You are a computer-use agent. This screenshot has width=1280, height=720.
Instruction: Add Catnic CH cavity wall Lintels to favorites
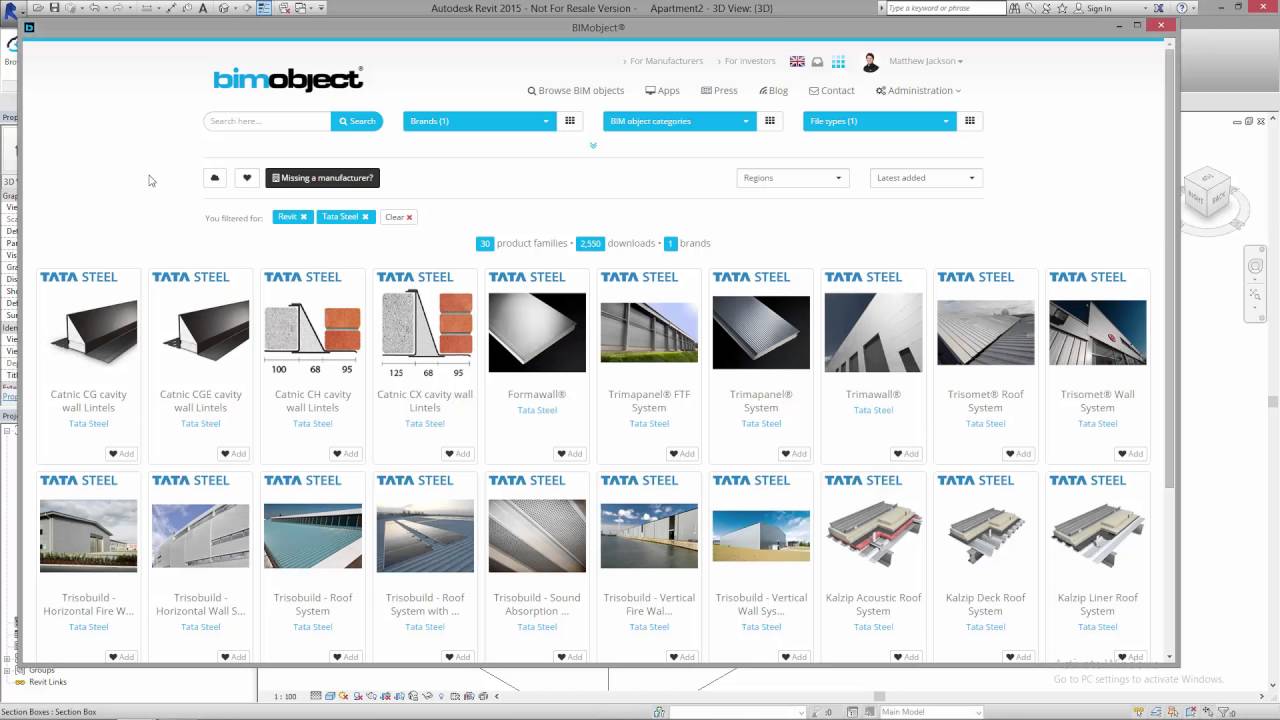coord(345,454)
